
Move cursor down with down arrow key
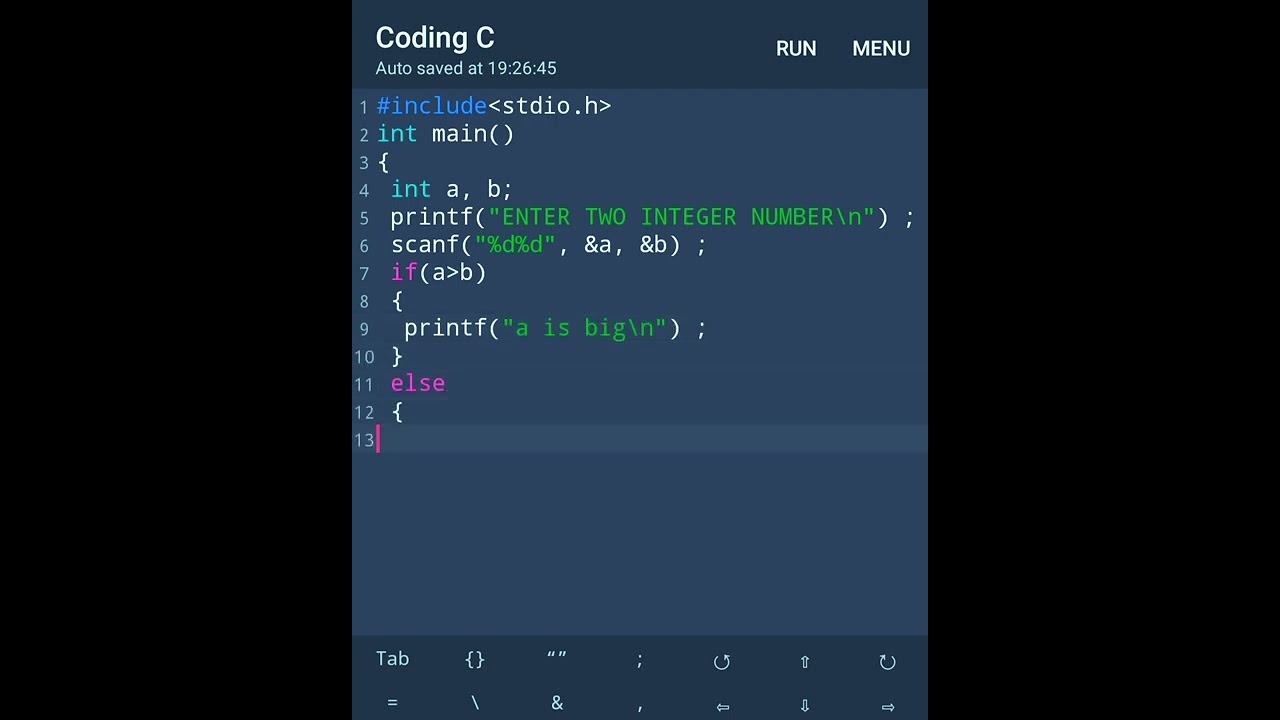(805, 706)
